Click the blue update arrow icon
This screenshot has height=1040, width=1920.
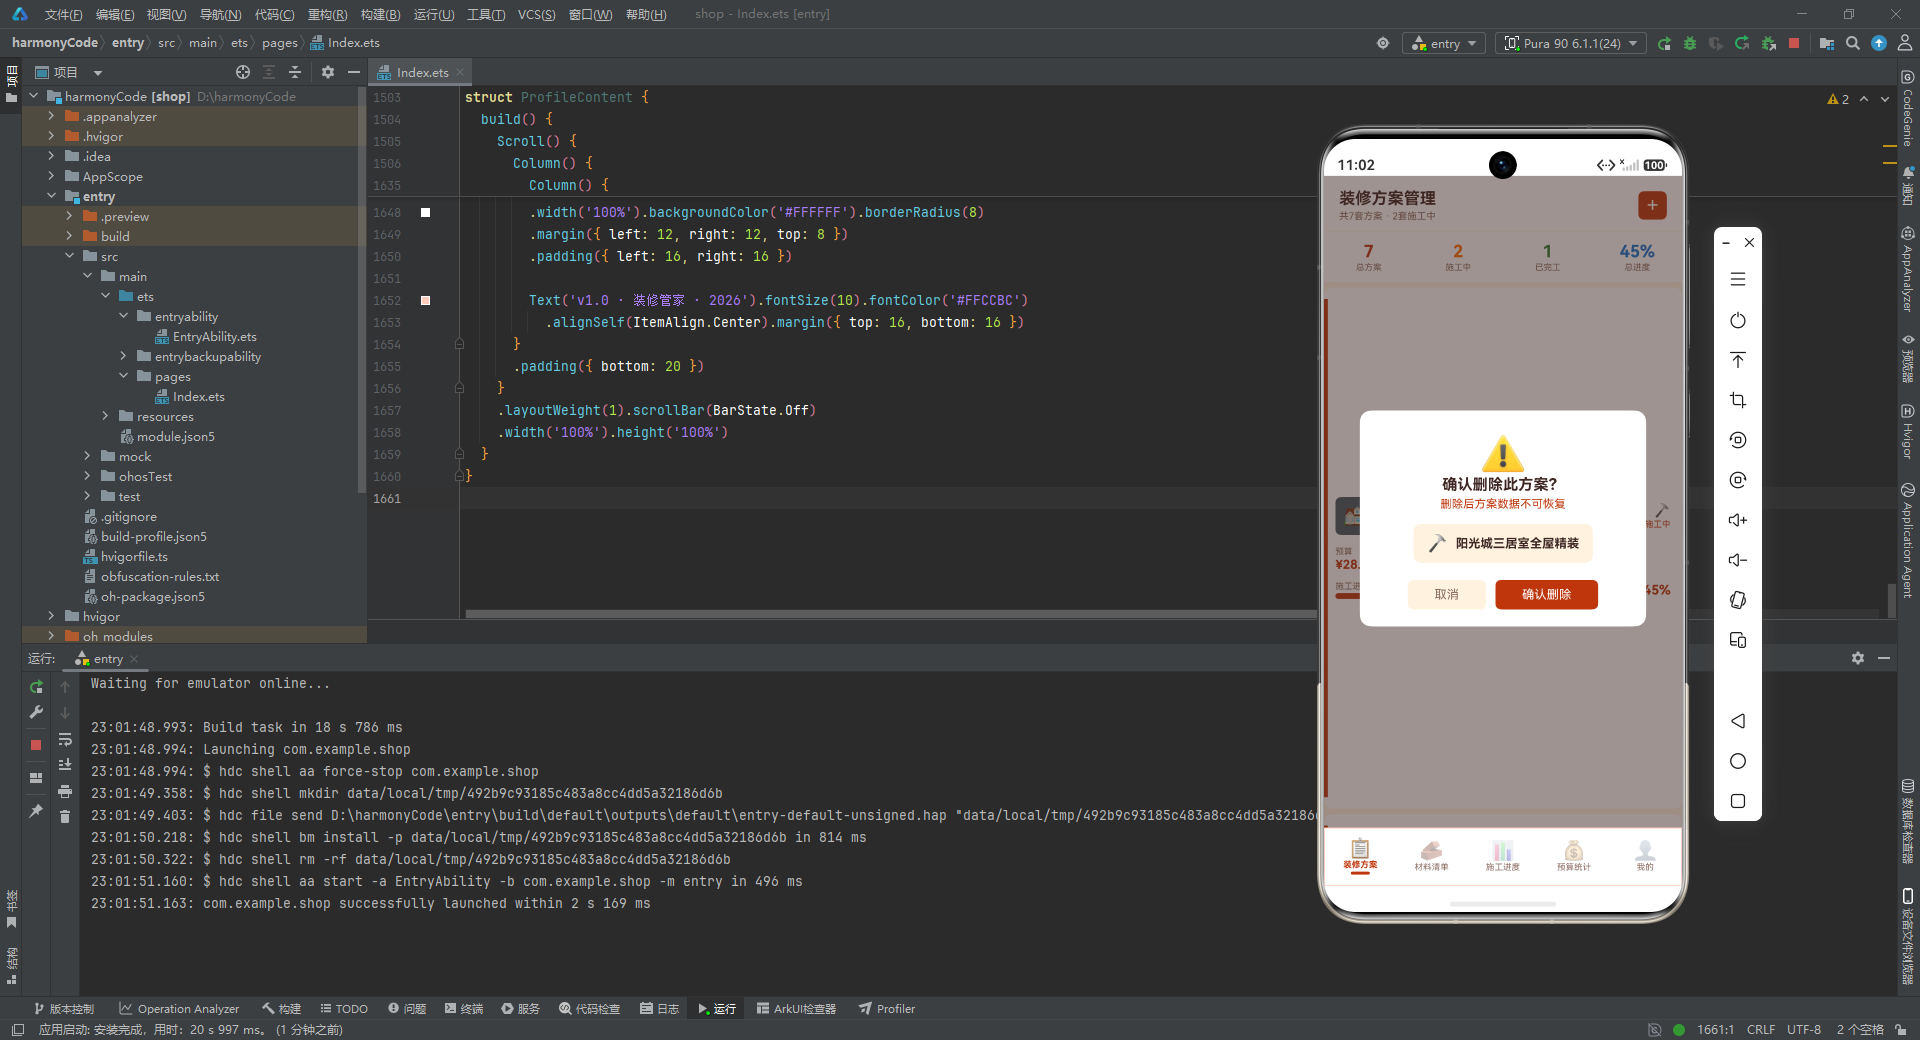click(1879, 43)
